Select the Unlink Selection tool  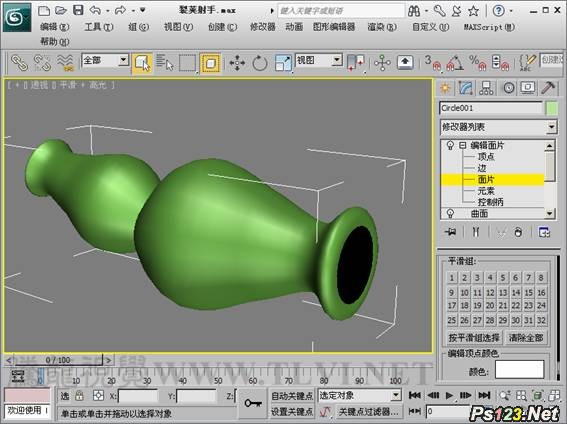[42, 63]
